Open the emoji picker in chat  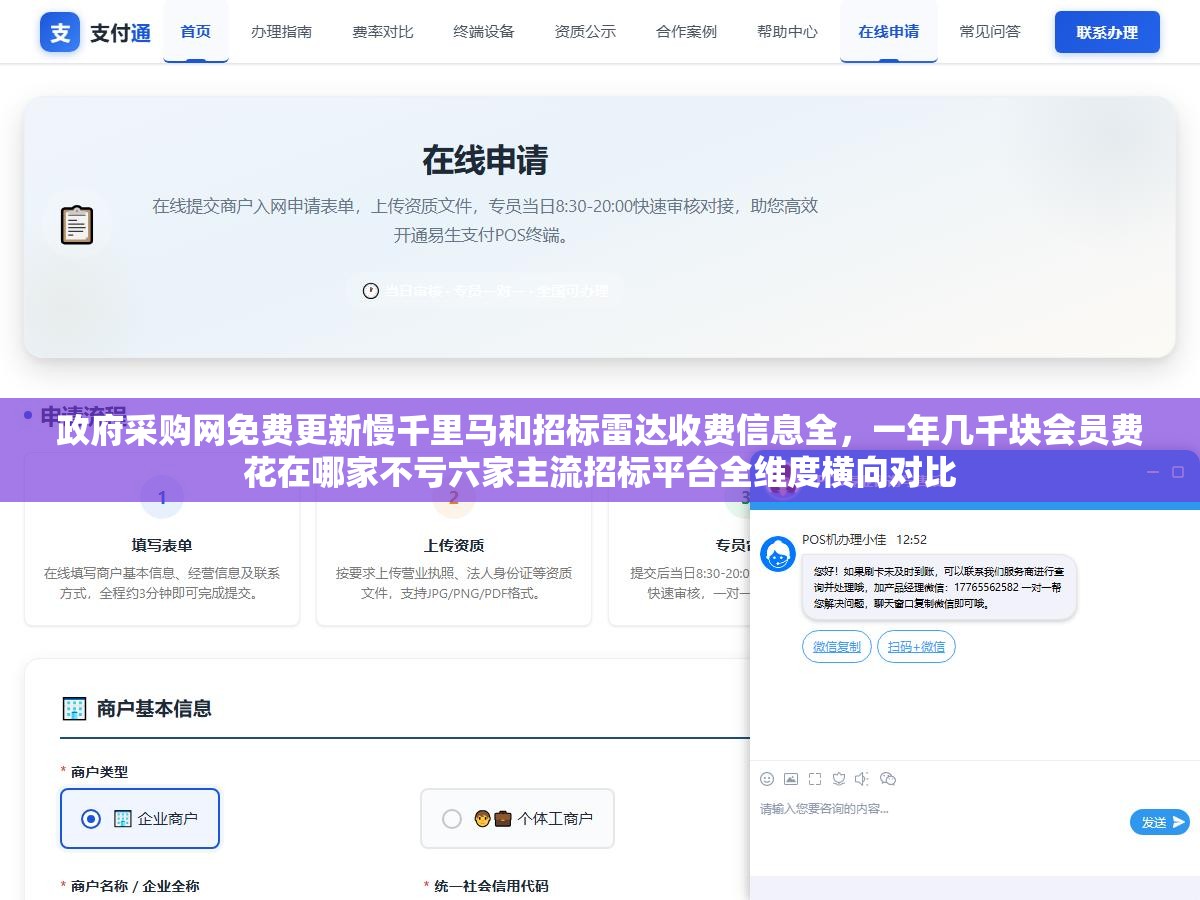point(767,779)
